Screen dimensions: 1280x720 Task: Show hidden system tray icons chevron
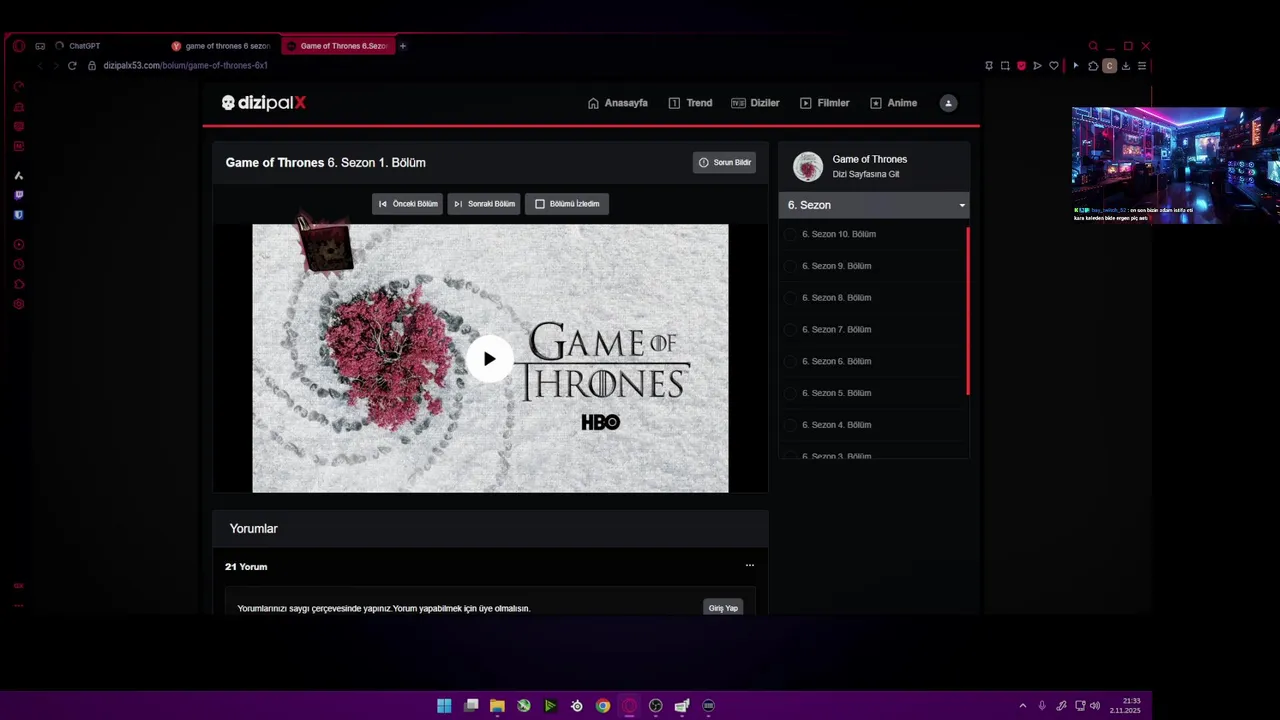tap(1022, 706)
